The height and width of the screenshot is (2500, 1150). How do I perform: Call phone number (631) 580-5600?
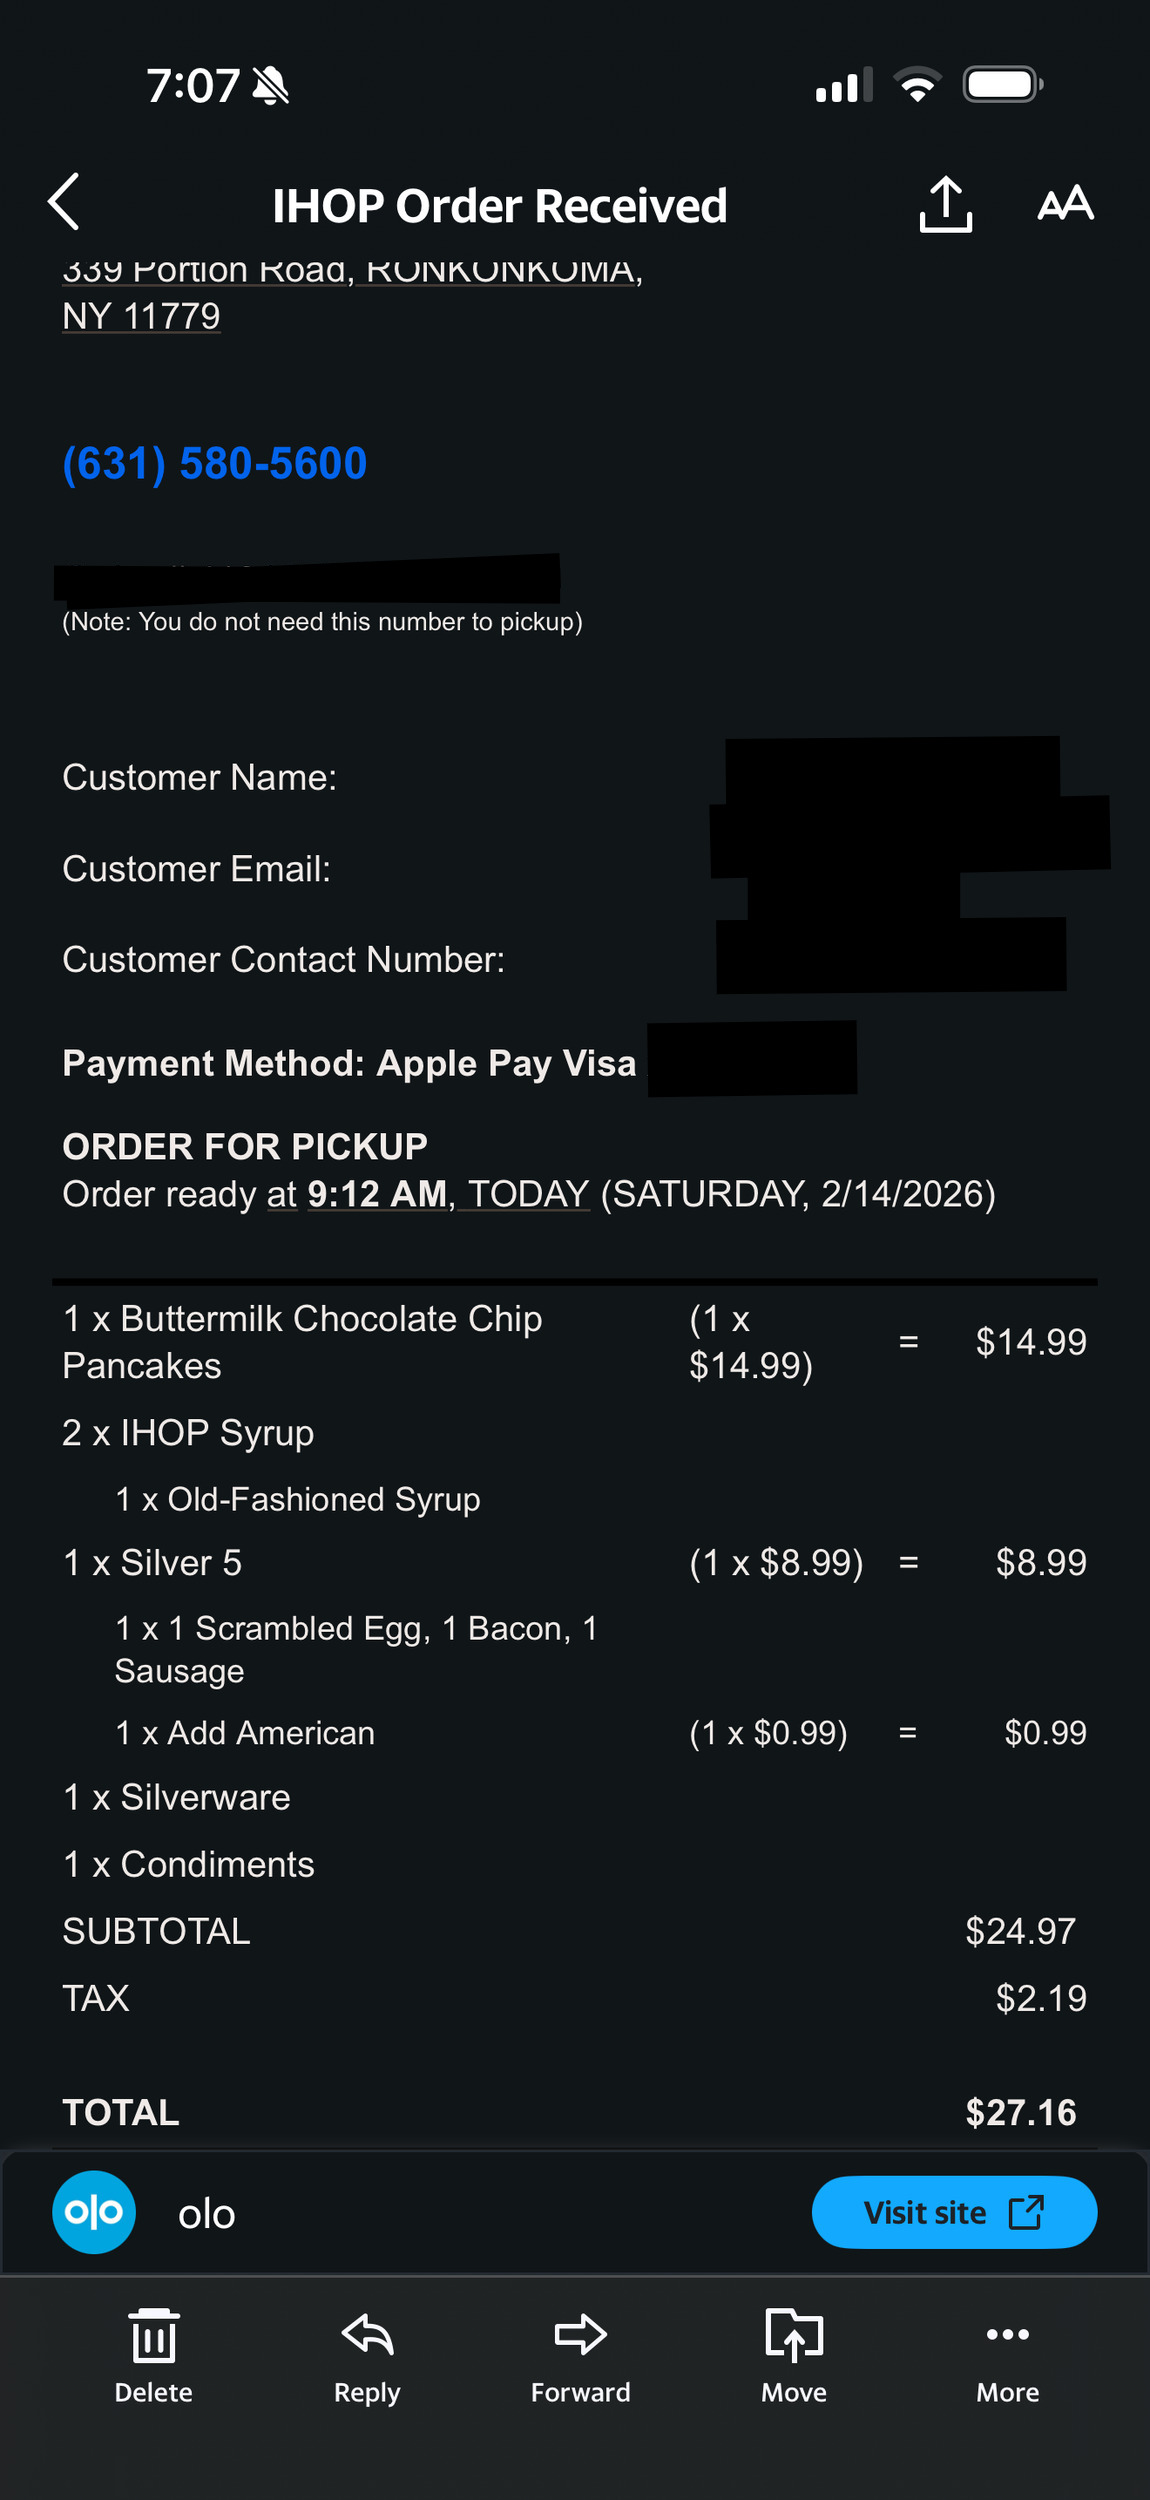(215, 464)
